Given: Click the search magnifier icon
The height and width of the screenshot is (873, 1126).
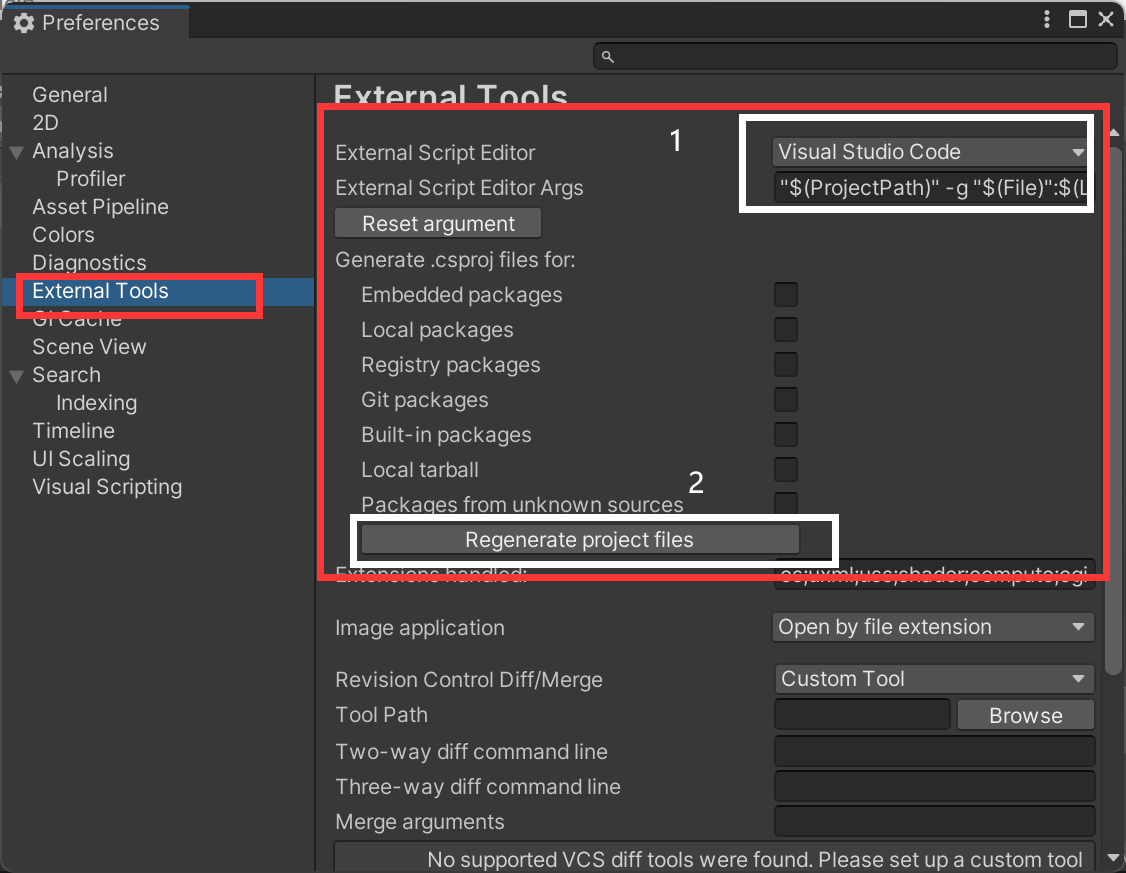Looking at the screenshot, I should (608, 57).
